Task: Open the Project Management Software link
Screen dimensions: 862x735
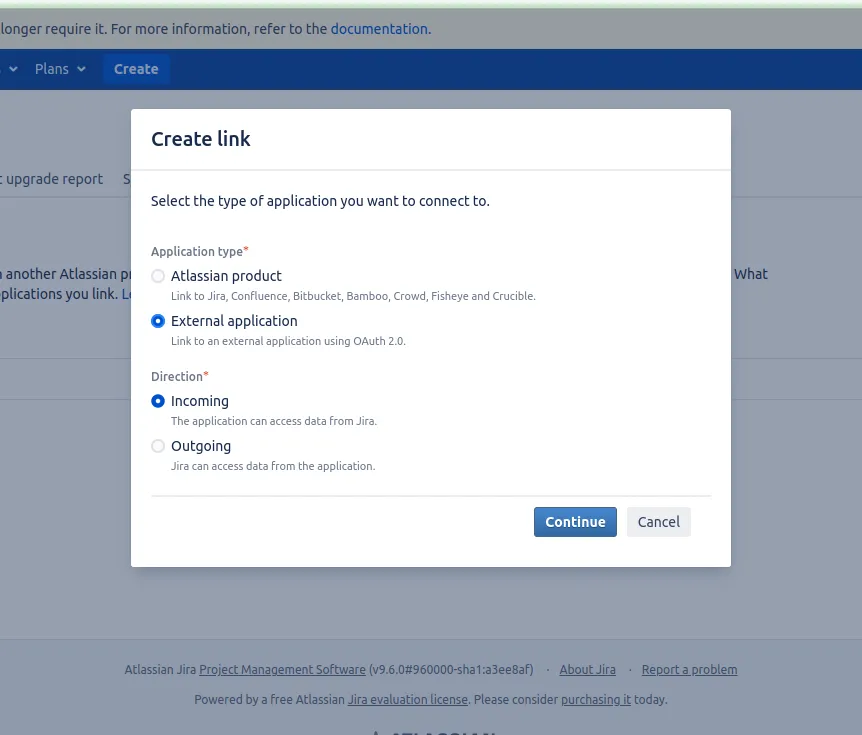Action: click(x=282, y=670)
